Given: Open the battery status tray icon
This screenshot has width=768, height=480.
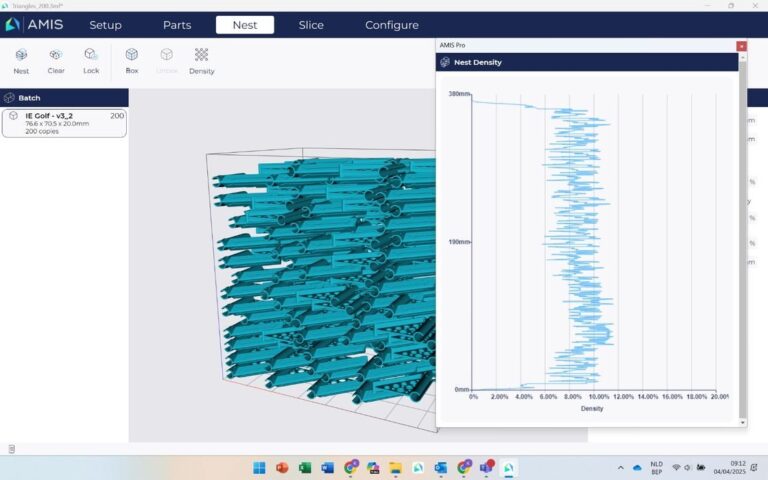Looking at the screenshot, I should point(701,468).
